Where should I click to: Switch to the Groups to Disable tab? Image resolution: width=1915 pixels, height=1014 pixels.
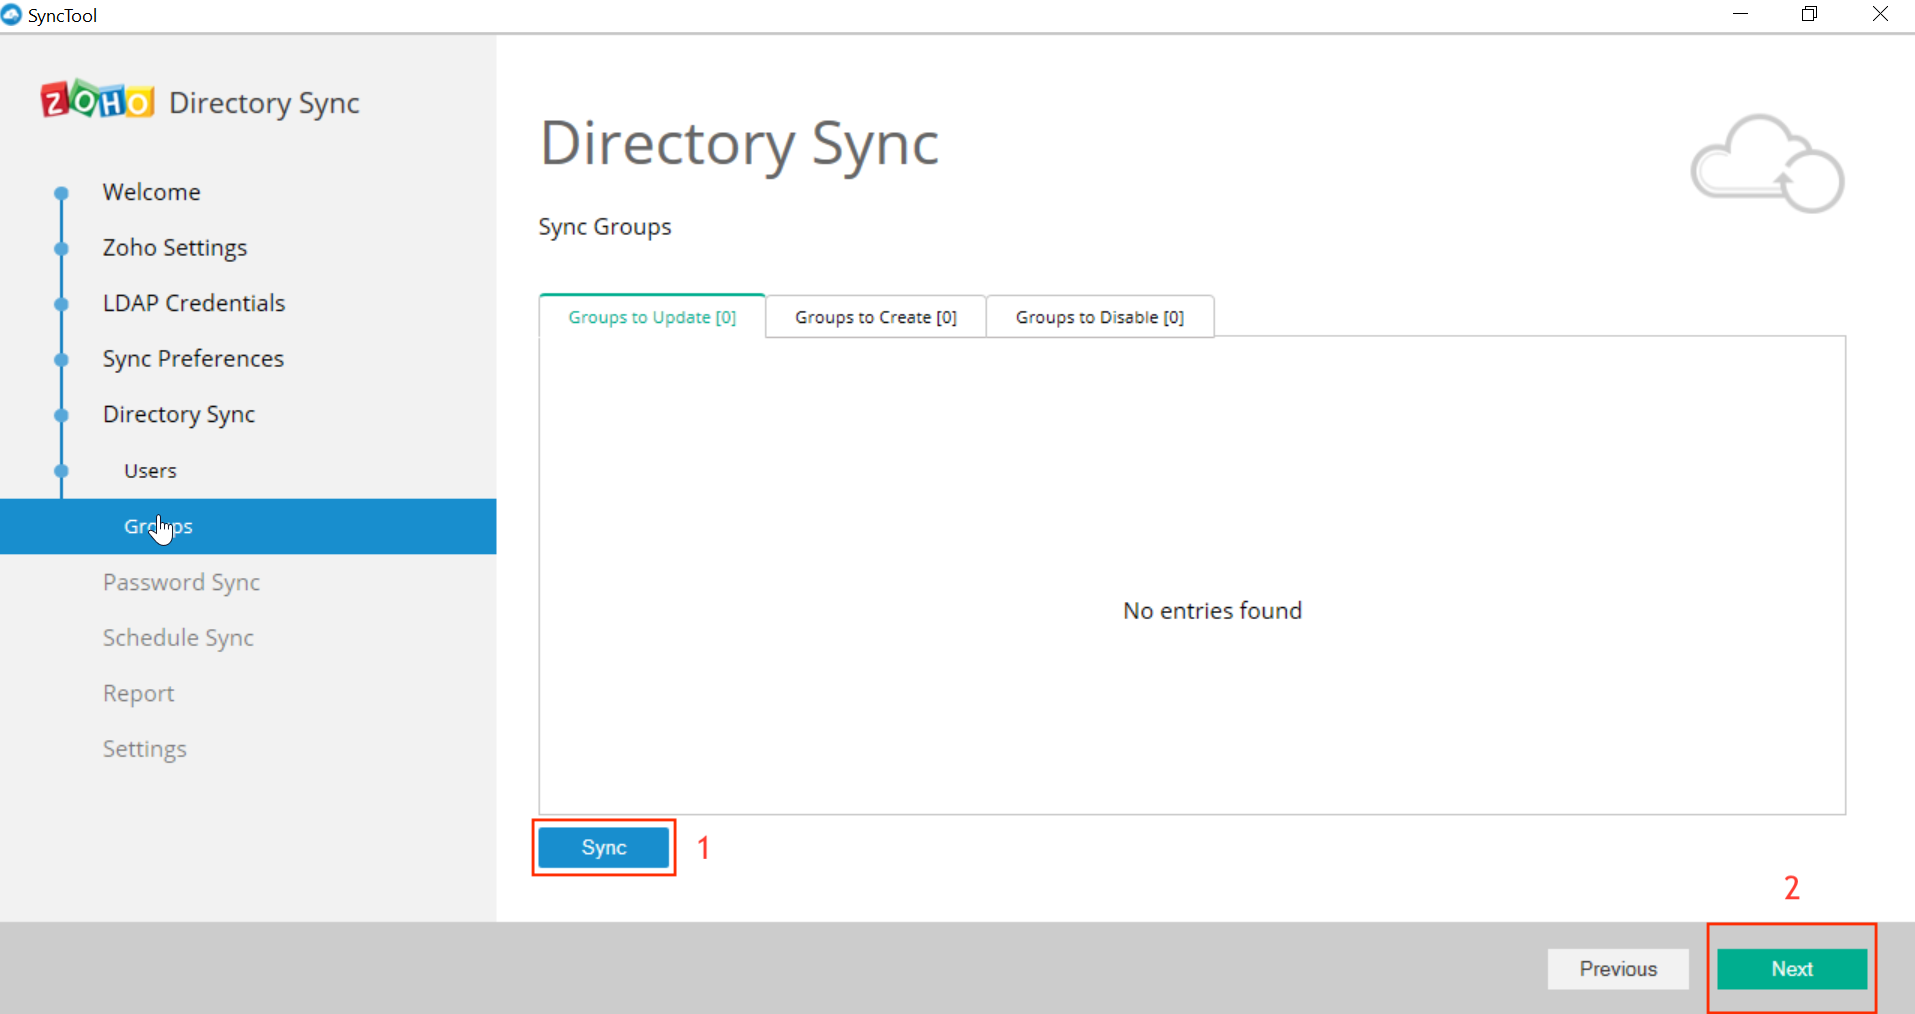click(1099, 316)
